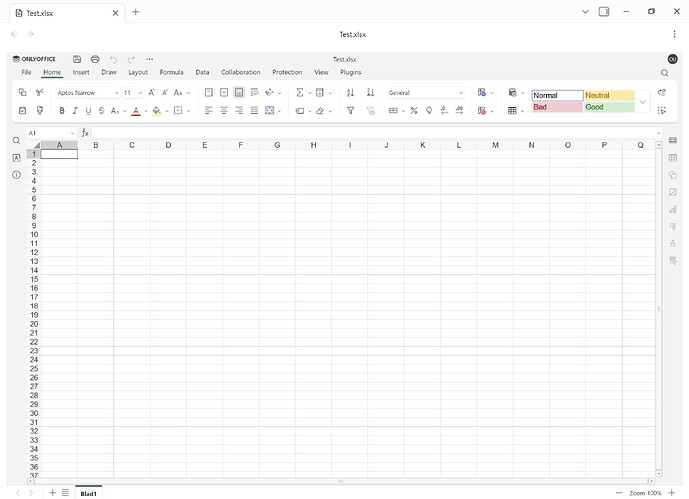Image resolution: width=689 pixels, height=499 pixels.
Task: Expand the formula bar with right chevron
Action: pos(658,133)
